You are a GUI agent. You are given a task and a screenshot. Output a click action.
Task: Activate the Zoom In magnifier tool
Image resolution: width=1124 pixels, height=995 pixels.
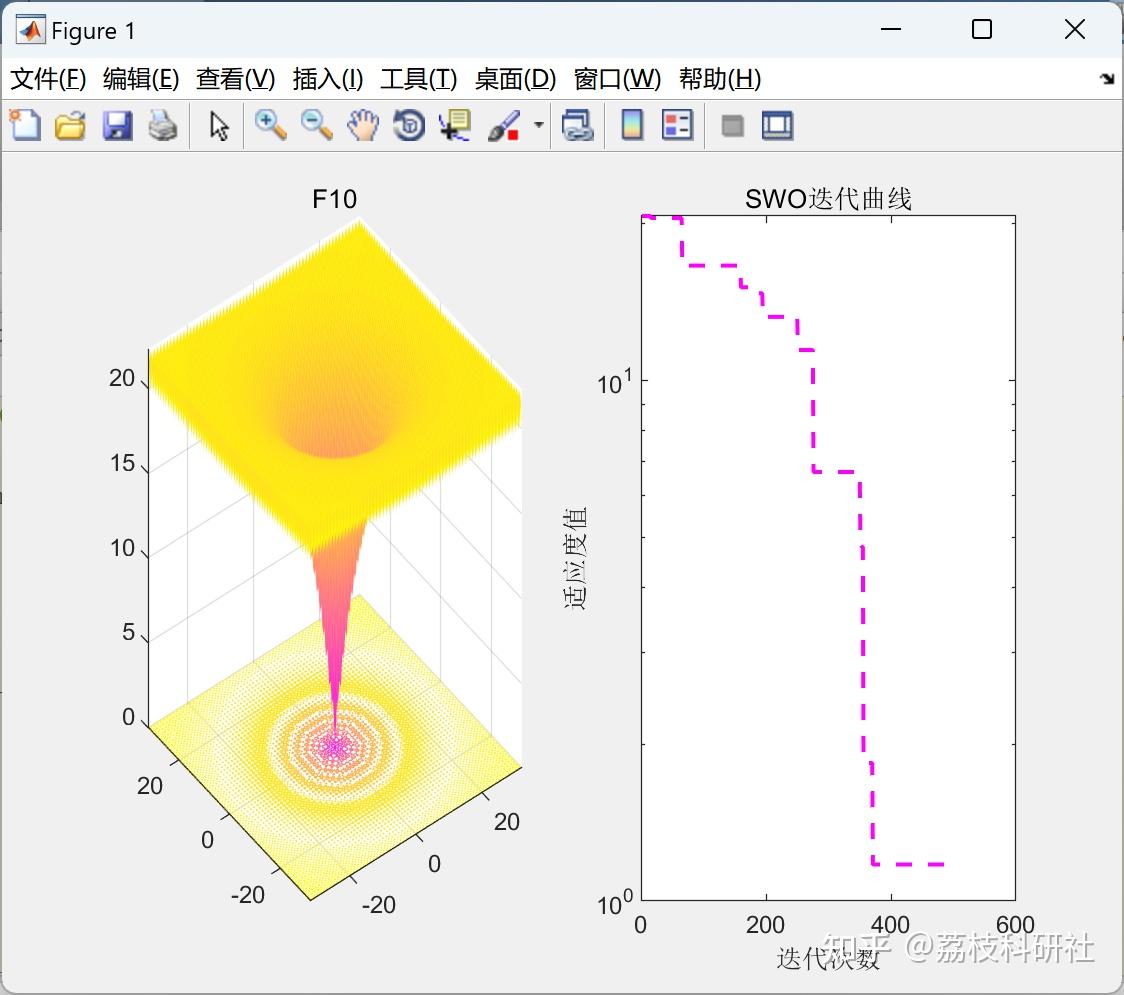click(x=270, y=125)
